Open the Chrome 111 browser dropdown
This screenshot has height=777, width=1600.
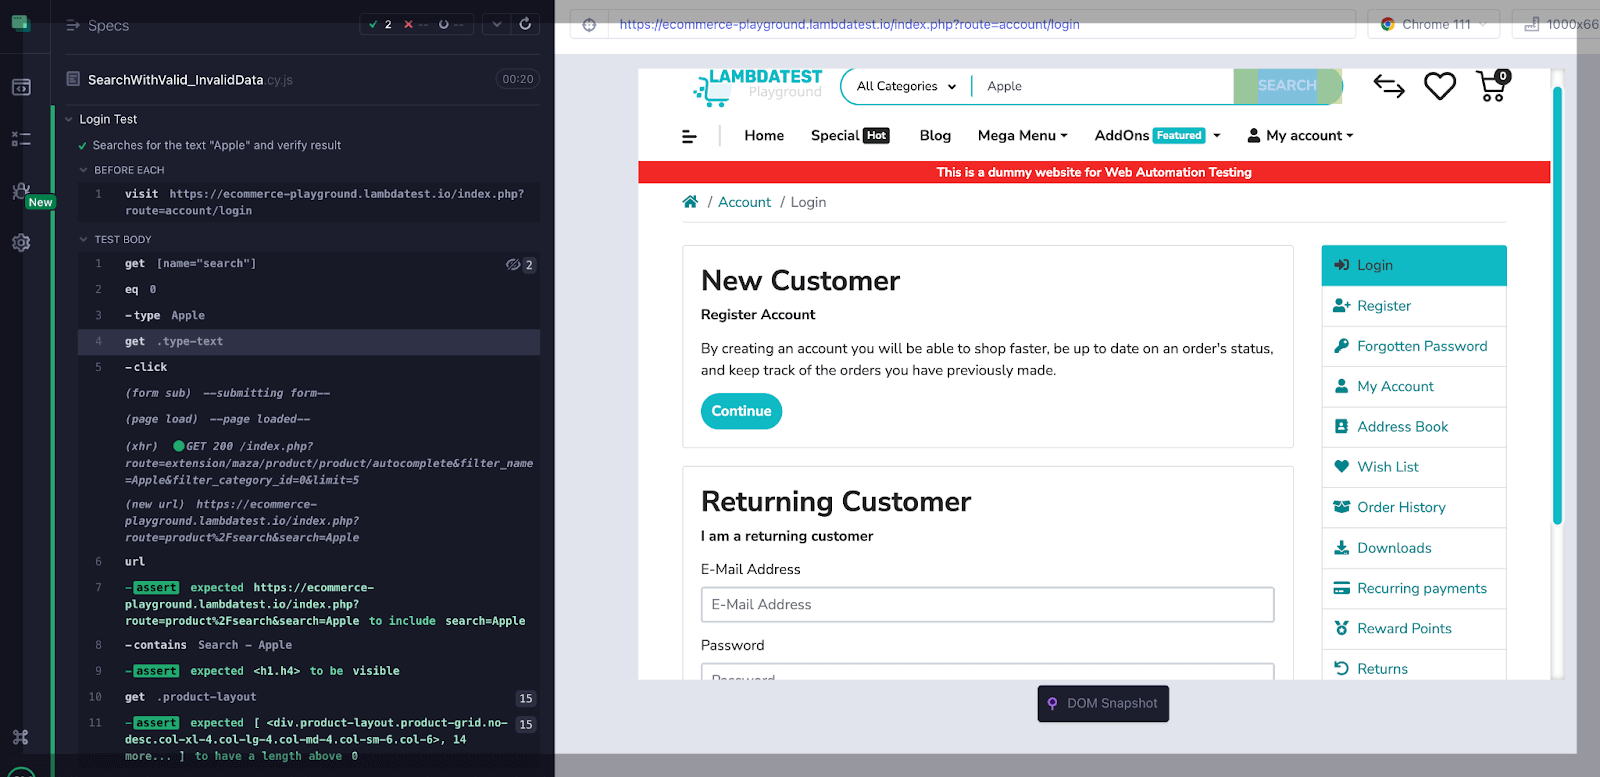click(x=1435, y=25)
